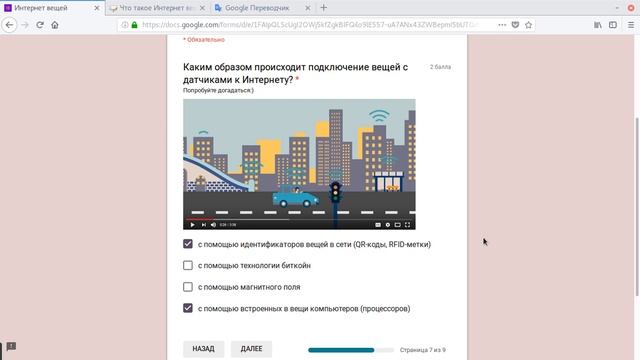Screen dimensions: 640x360
Task: Check the магнитного поля option
Action: 188,287
